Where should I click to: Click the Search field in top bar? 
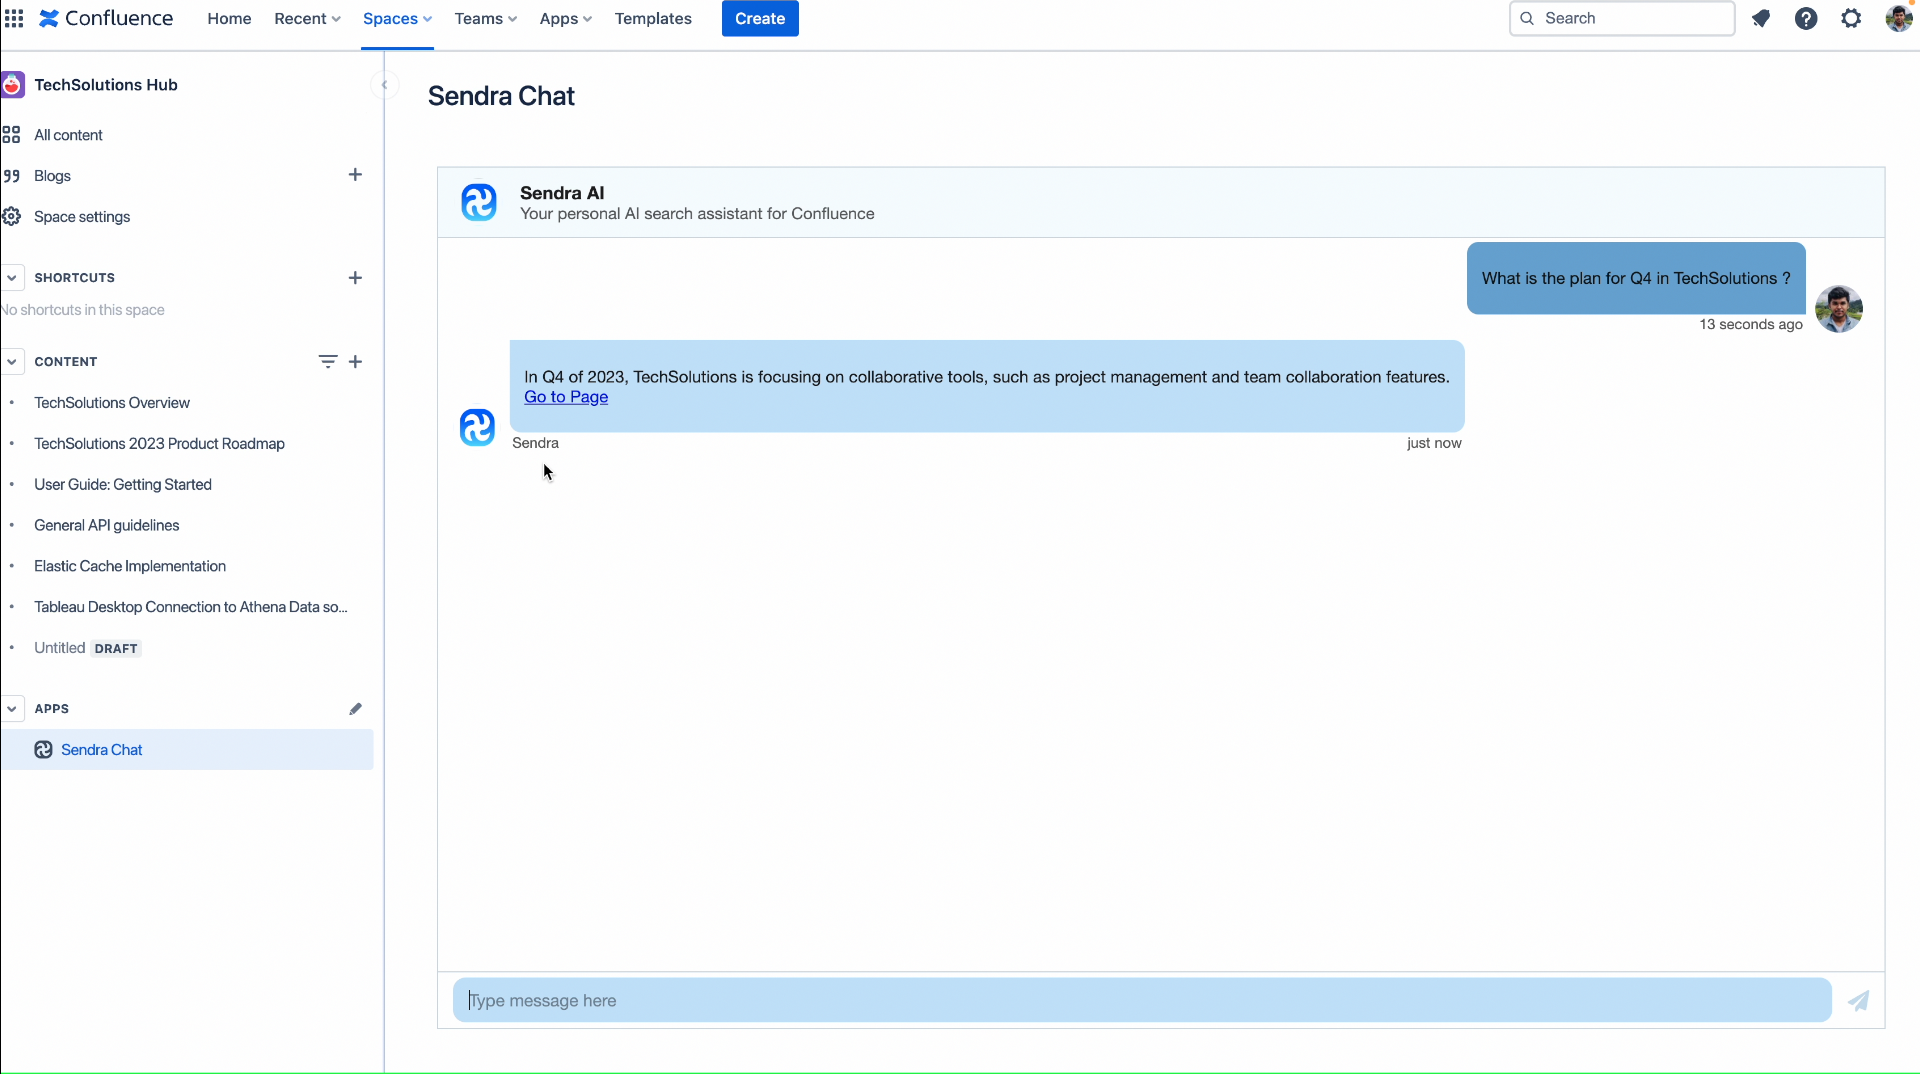tap(1622, 18)
